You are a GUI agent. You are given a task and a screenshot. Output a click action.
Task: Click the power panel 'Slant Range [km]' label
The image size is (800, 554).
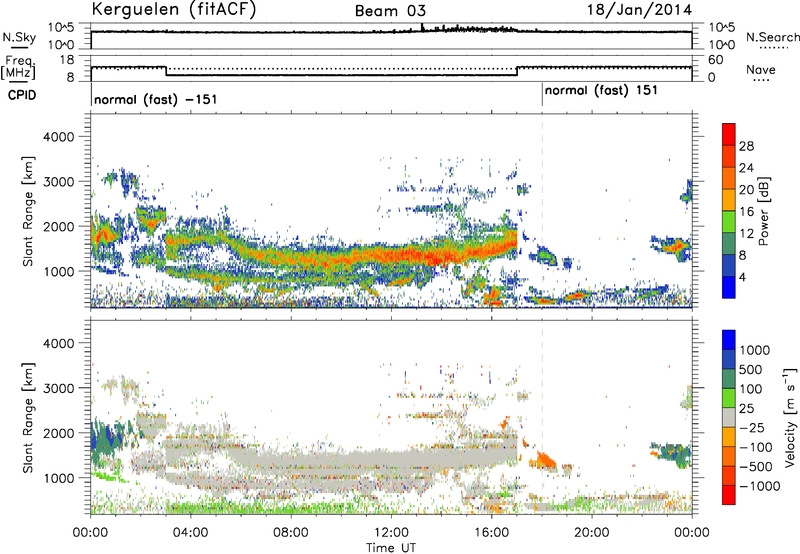point(28,211)
